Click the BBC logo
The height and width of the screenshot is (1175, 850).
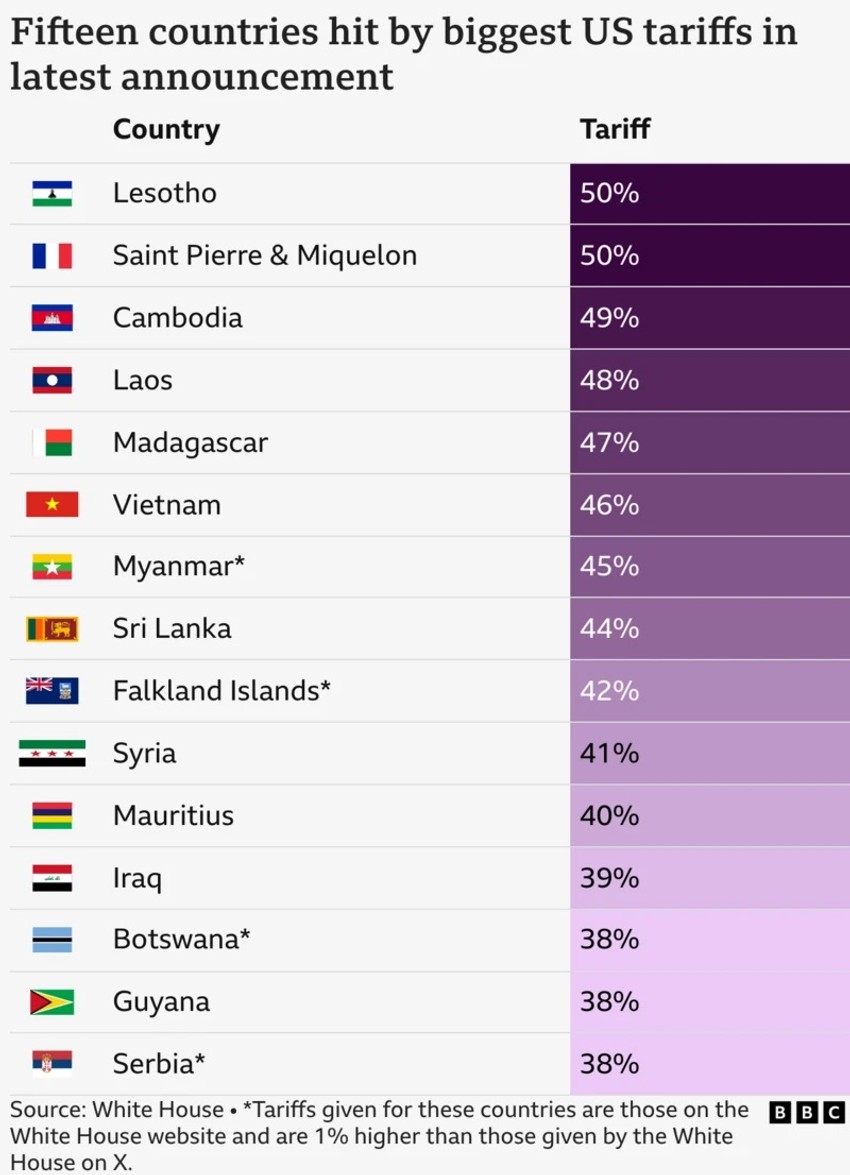[807, 1112]
